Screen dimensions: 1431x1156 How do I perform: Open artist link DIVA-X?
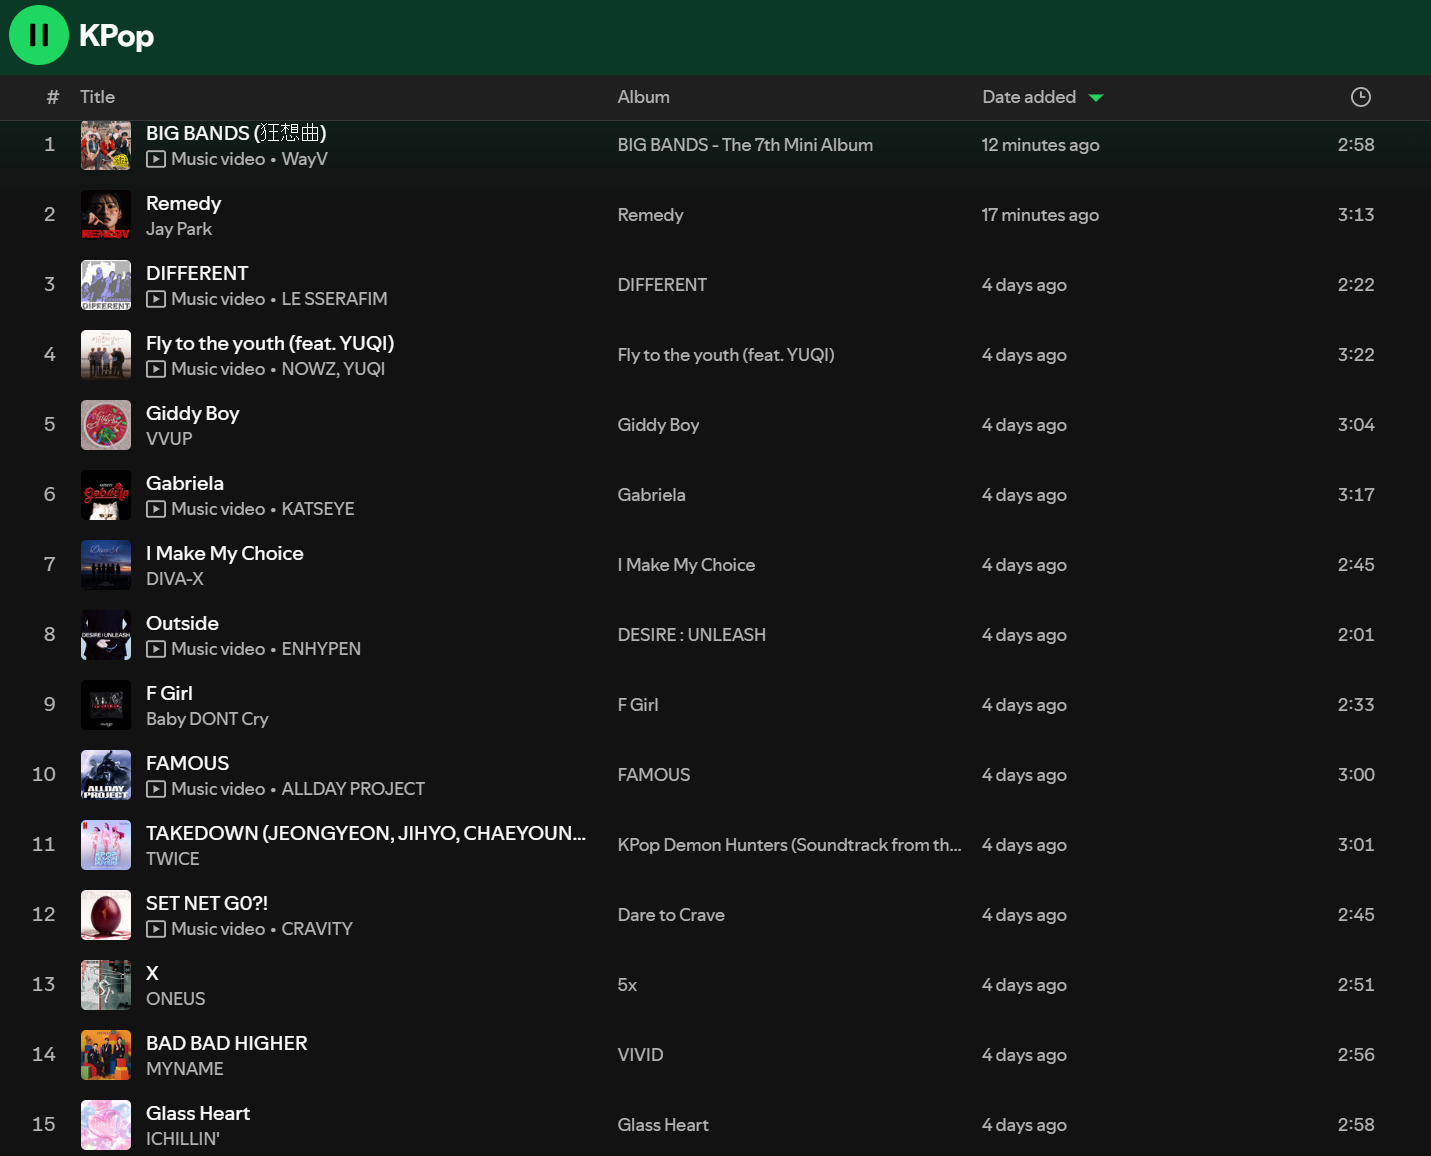175,579
